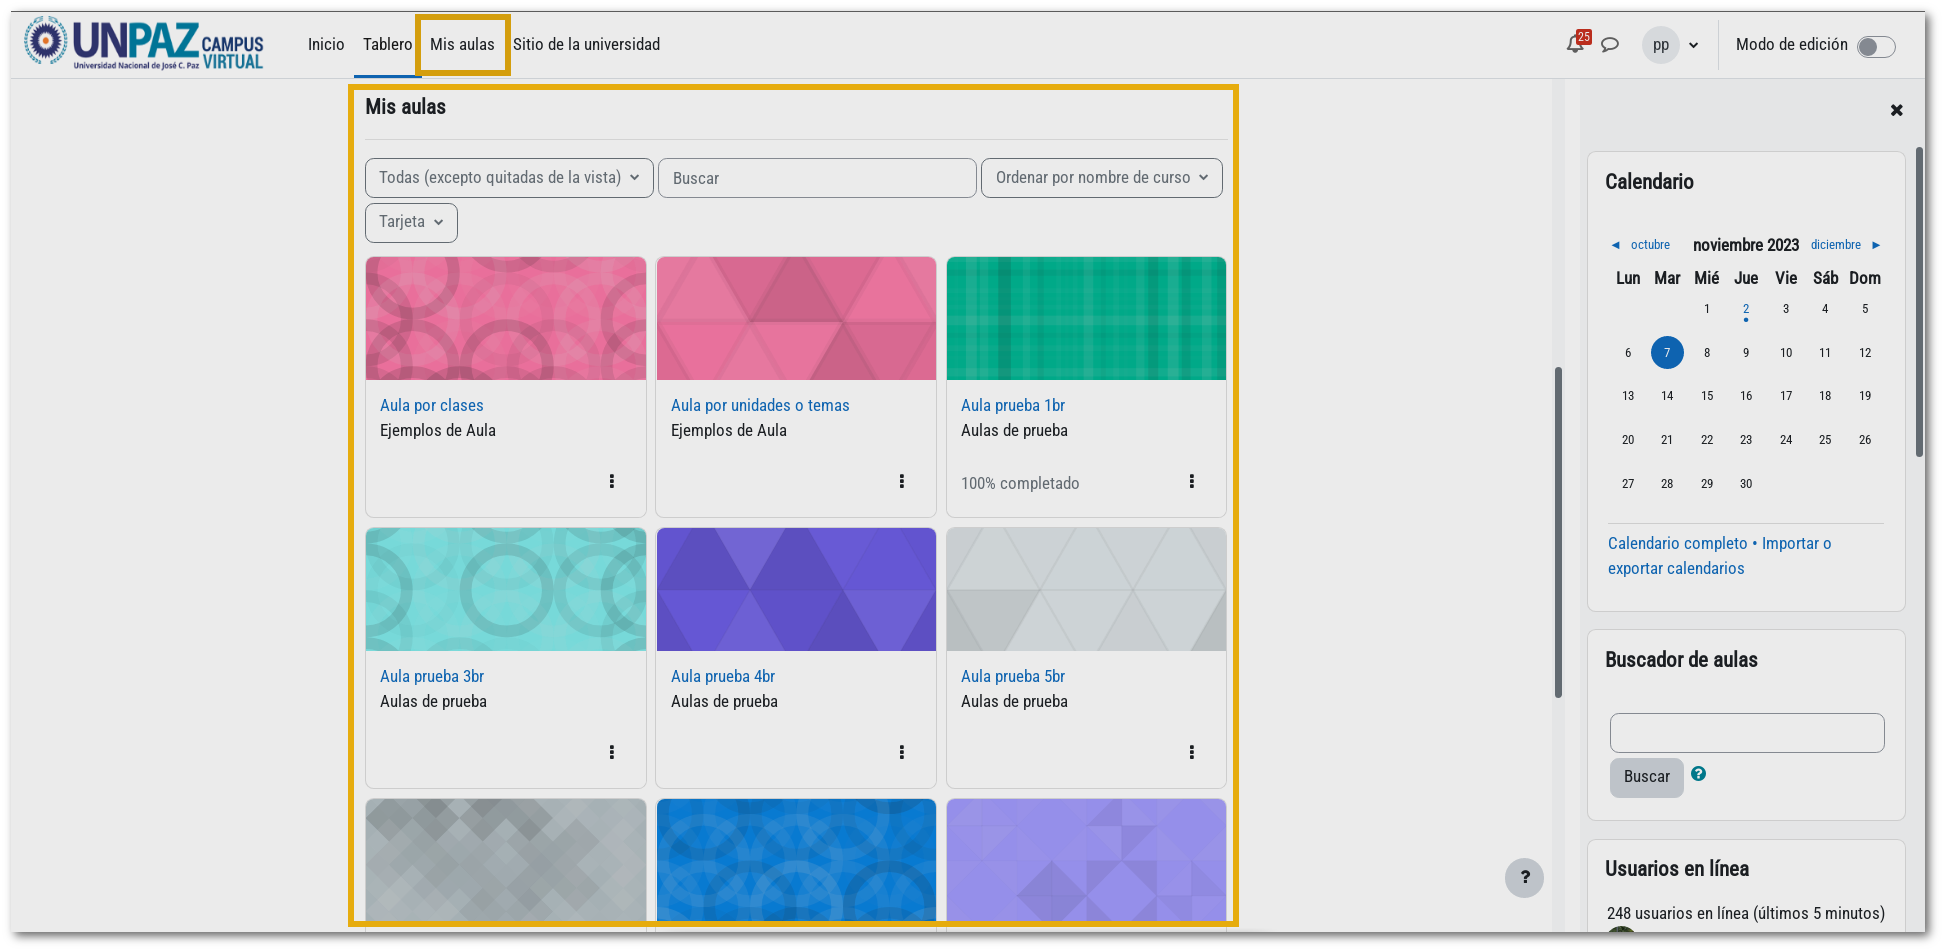This screenshot has width=1944, height=951.
Task: Click the course Buscar search field
Action: tap(817, 178)
